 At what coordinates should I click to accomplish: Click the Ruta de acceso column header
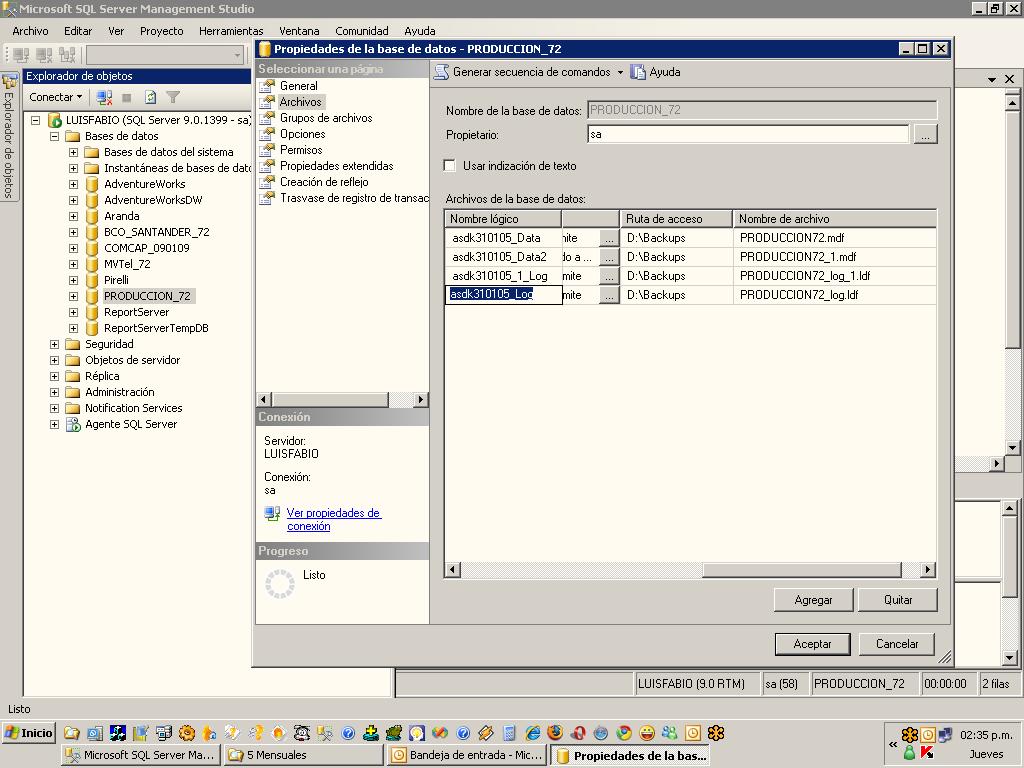tap(676, 219)
